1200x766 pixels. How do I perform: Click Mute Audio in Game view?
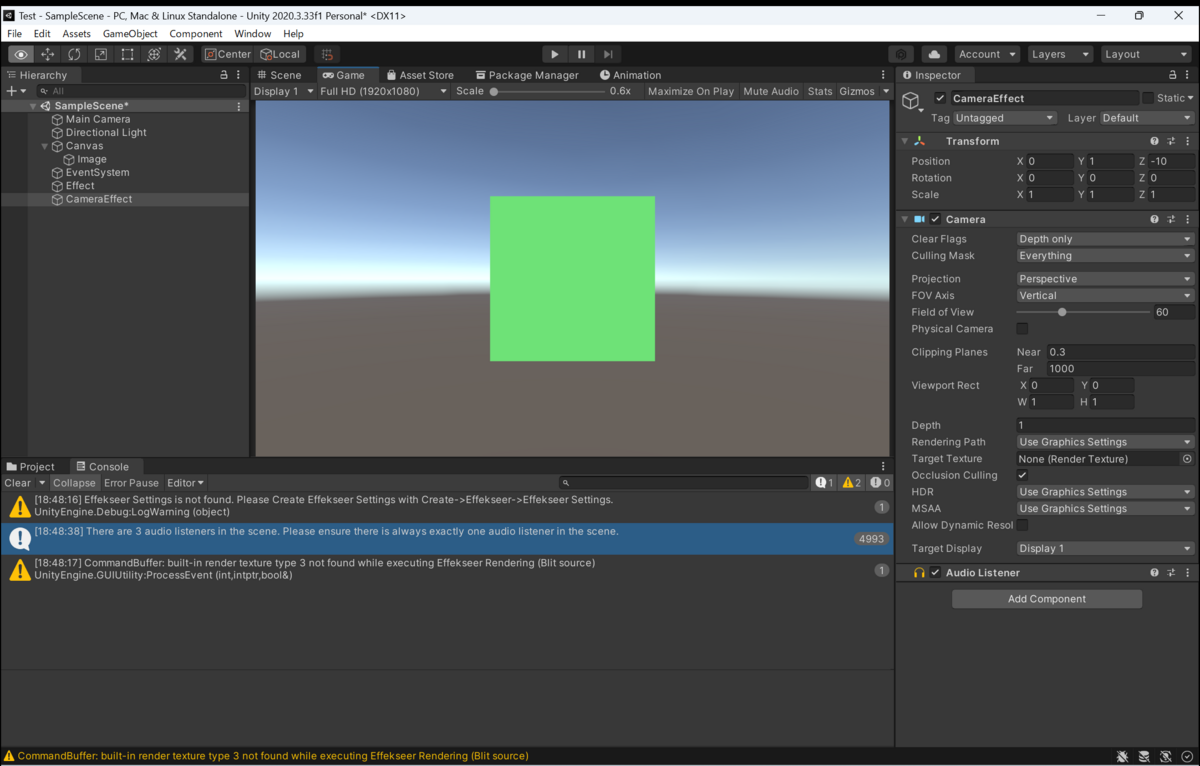[x=771, y=91]
